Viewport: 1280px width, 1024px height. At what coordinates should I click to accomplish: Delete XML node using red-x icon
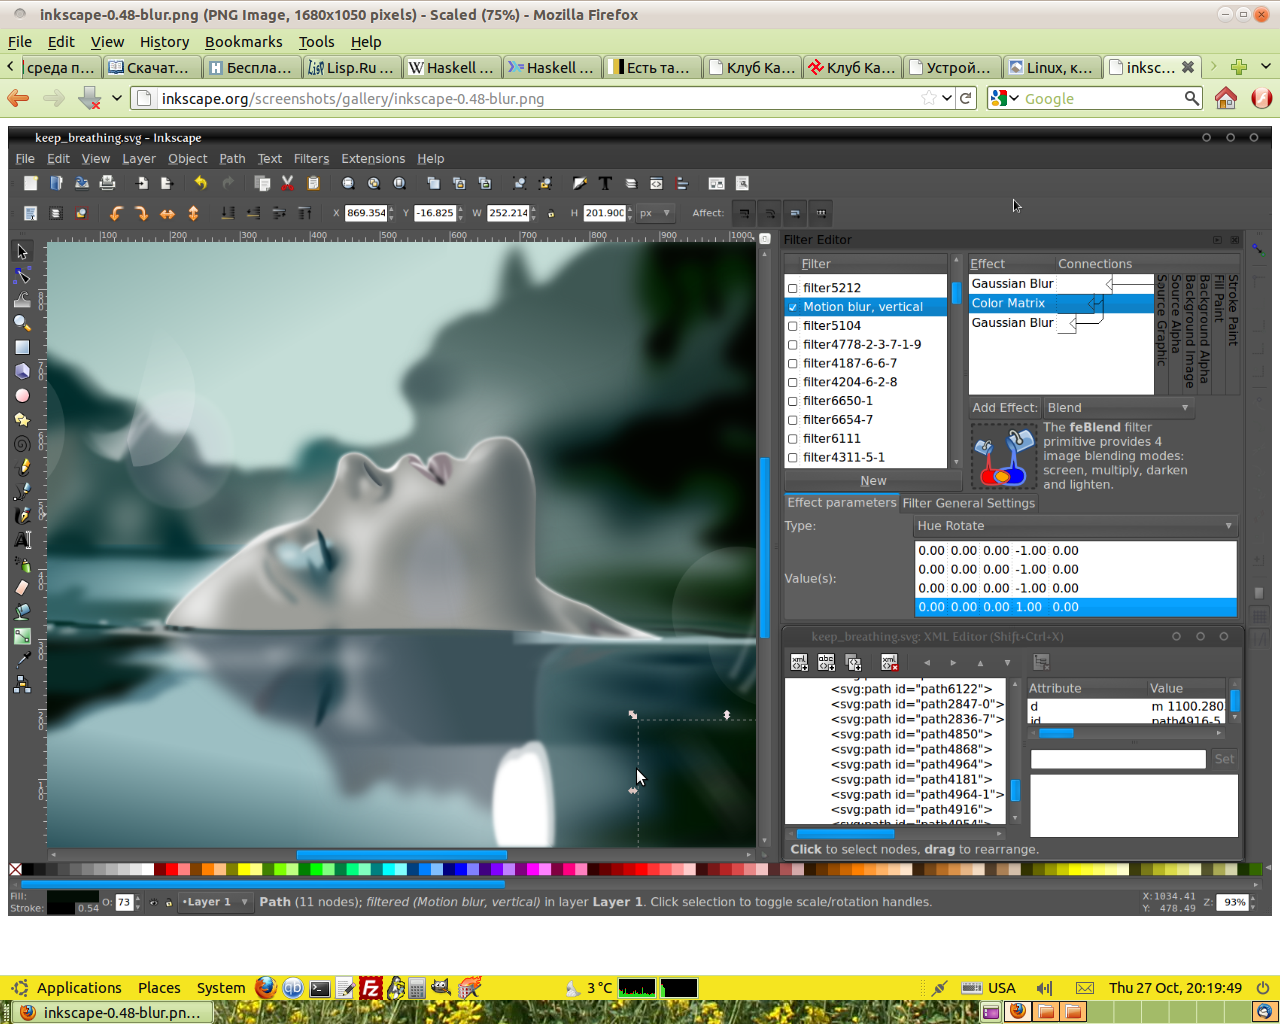(x=889, y=662)
